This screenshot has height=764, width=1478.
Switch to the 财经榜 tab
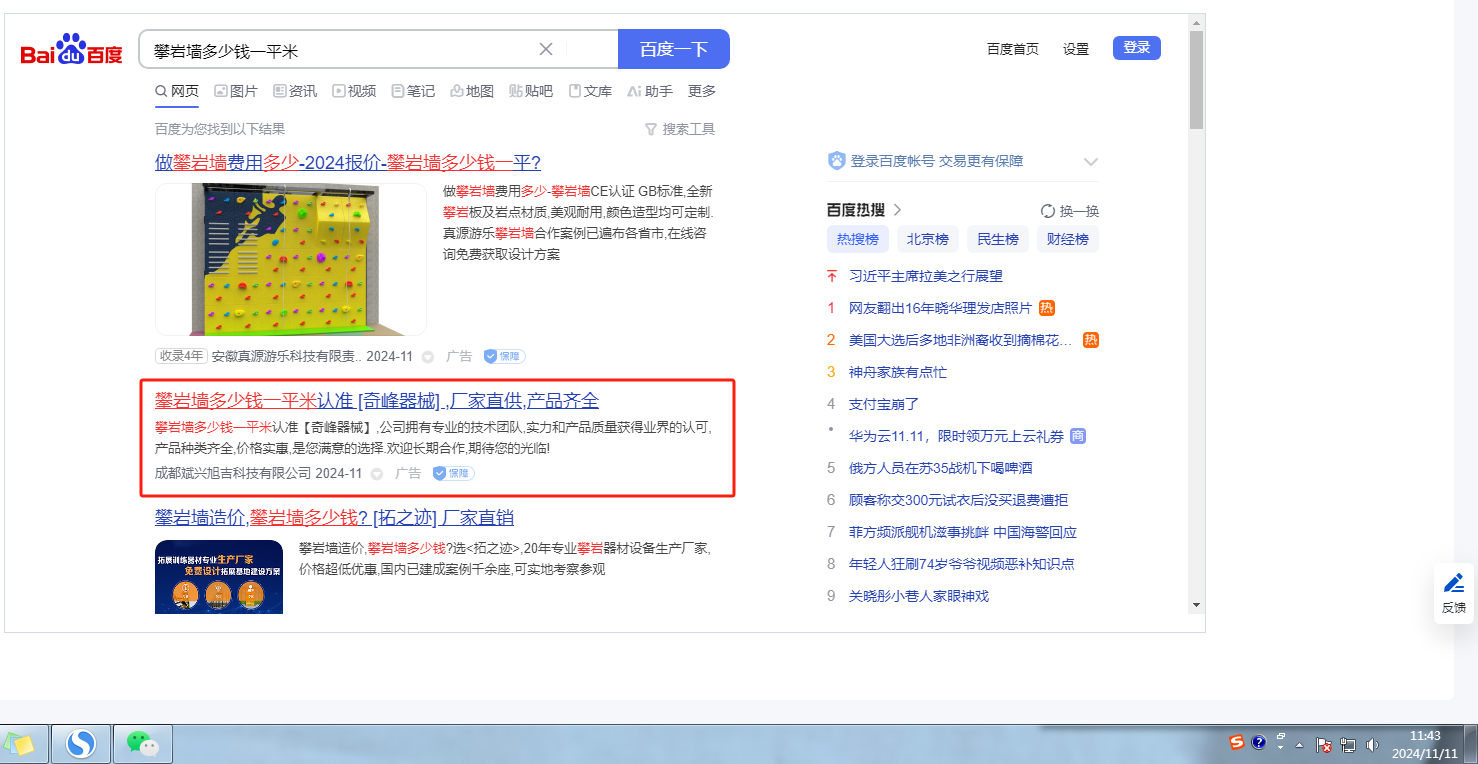[1068, 239]
